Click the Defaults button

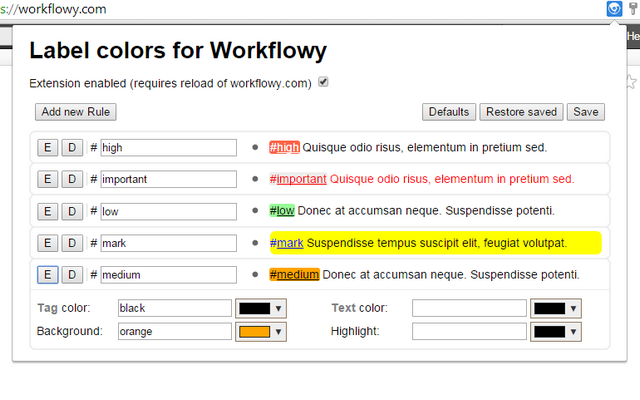pos(449,112)
